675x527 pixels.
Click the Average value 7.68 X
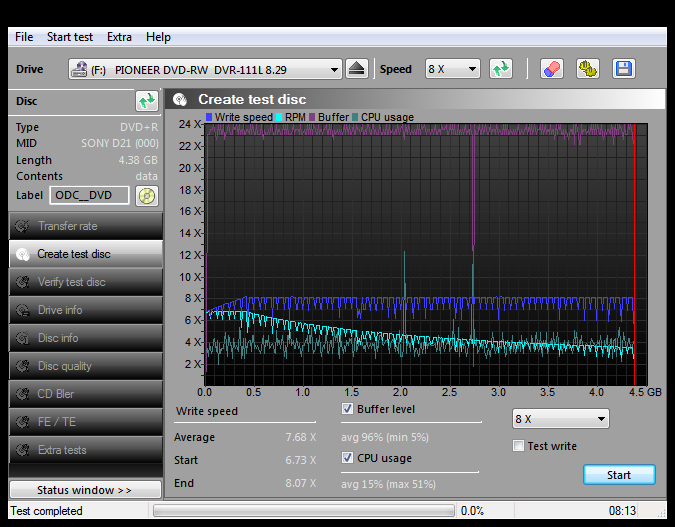click(300, 437)
